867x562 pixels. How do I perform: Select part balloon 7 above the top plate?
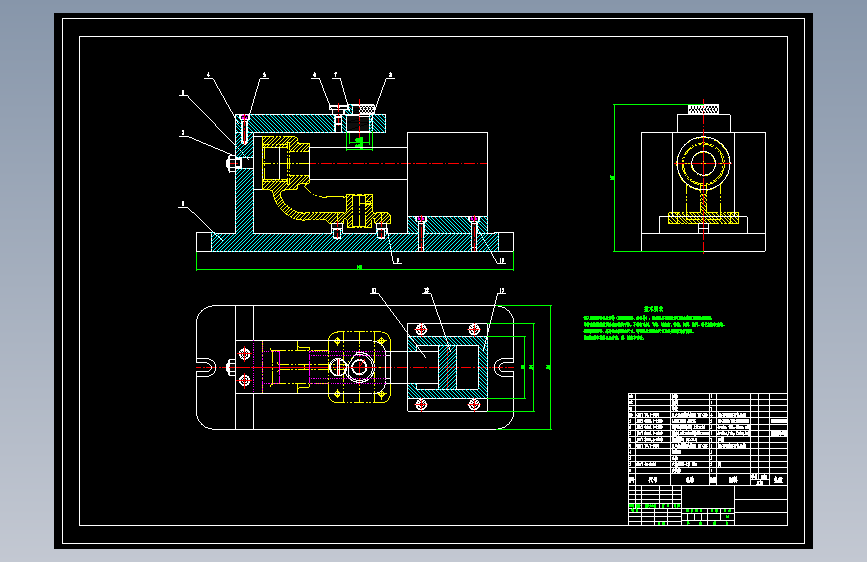(x=336, y=75)
